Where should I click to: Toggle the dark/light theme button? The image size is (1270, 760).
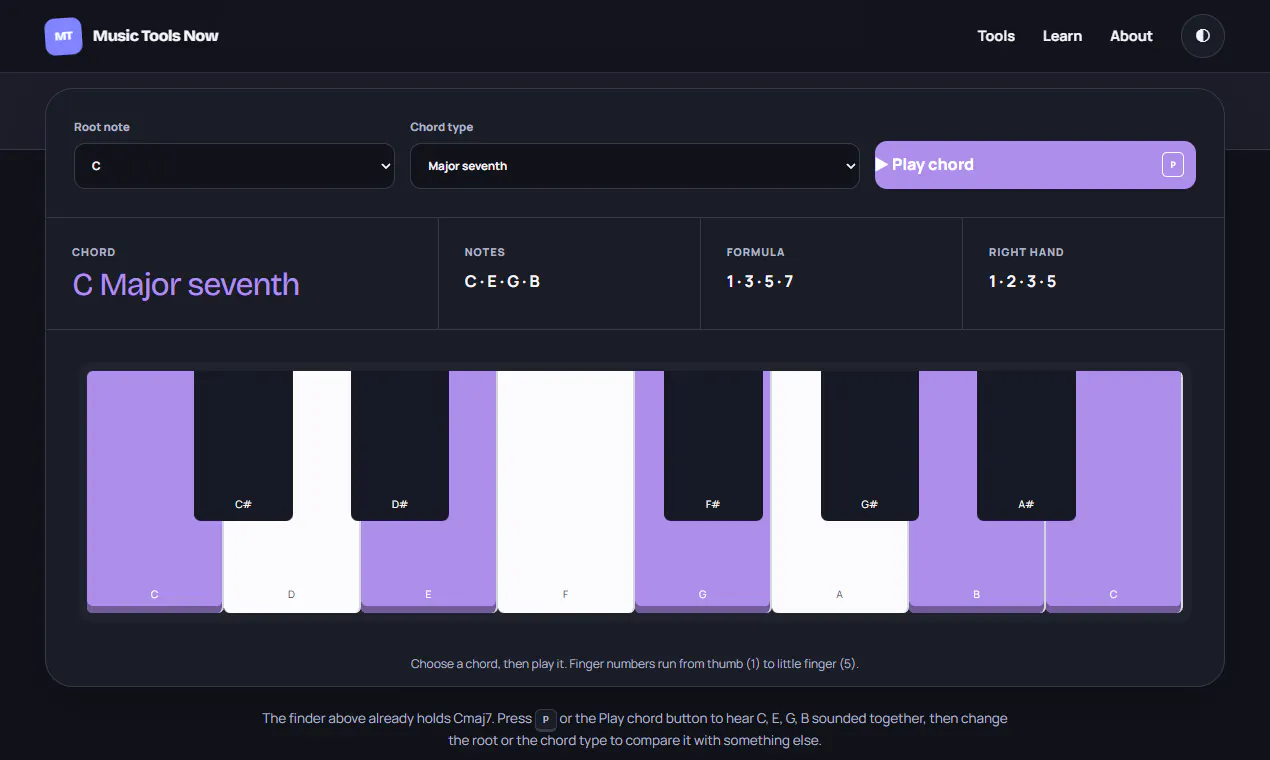pyautogui.click(x=1202, y=36)
